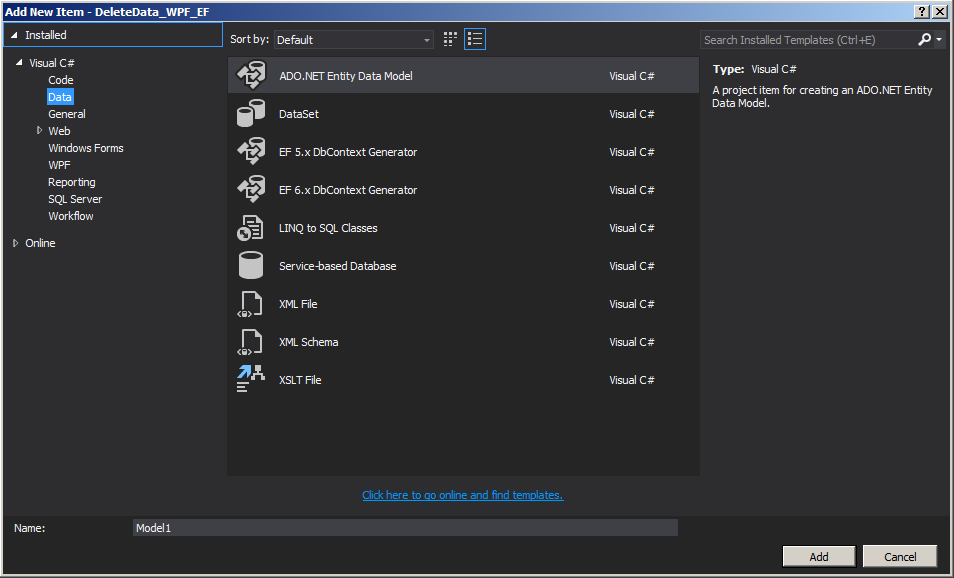The width and height of the screenshot is (954, 578).
Task: Select the EF 6.x DbContext Generator icon
Action: click(250, 190)
